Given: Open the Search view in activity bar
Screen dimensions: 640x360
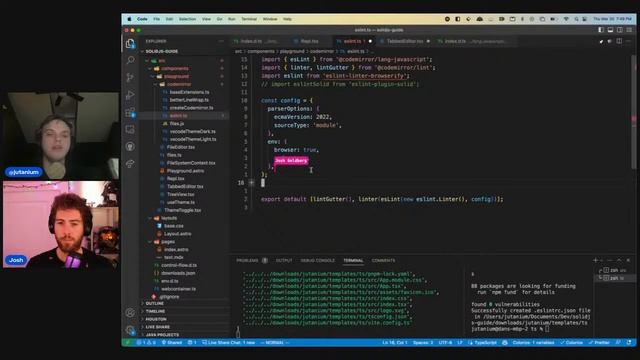Looking at the screenshot, I should 130,60.
